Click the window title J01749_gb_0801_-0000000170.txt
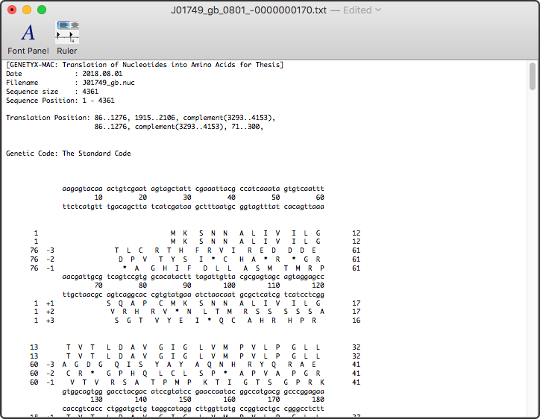This screenshot has height=419, width=540. click(x=248, y=10)
